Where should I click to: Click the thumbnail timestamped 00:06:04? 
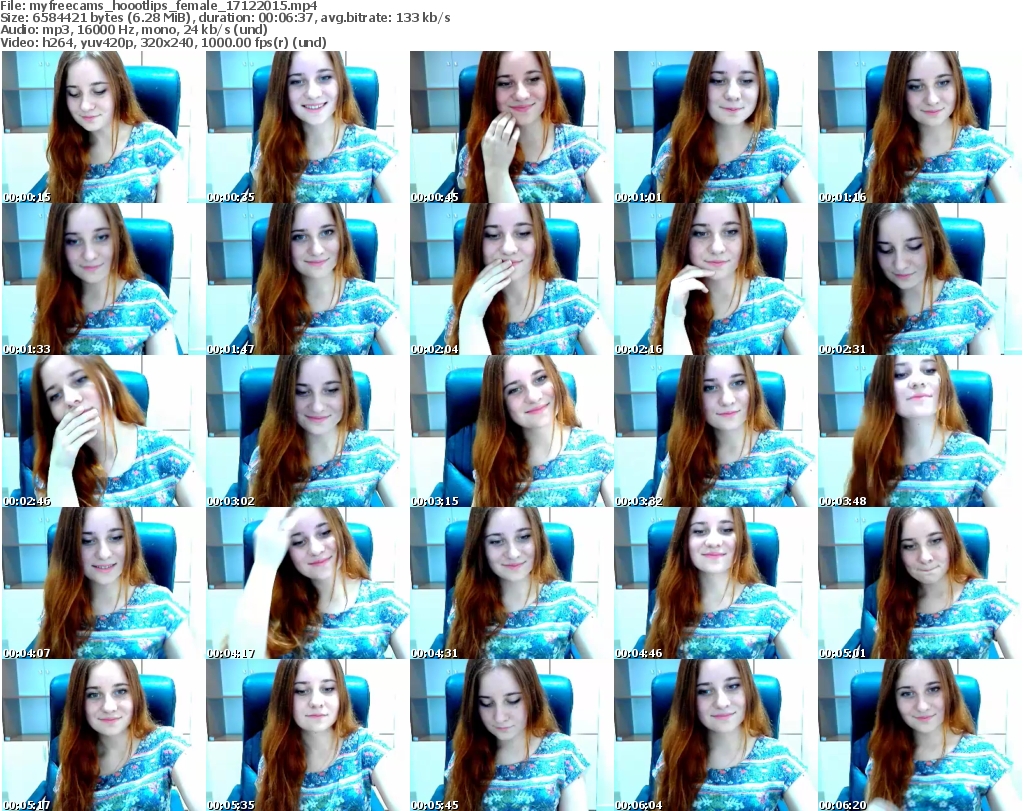(715, 735)
